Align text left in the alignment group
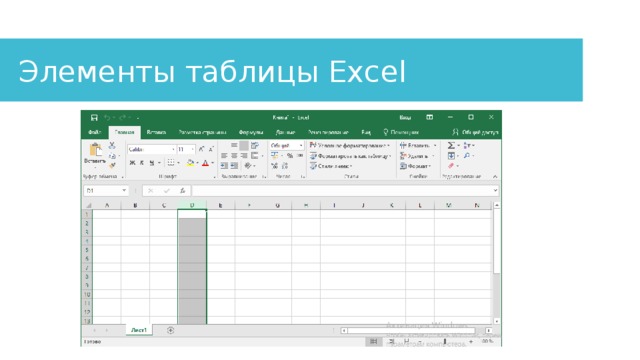The width and height of the screenshot is (640, 360). tap(224, 156)
